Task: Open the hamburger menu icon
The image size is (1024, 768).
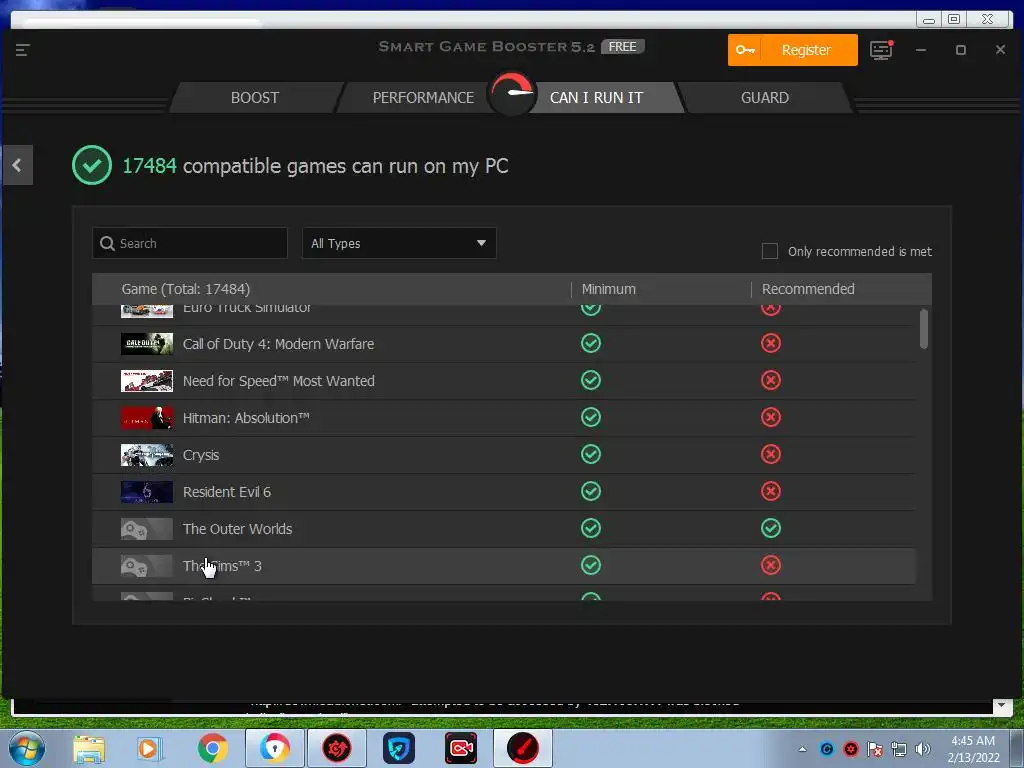Action: point(22,50)
